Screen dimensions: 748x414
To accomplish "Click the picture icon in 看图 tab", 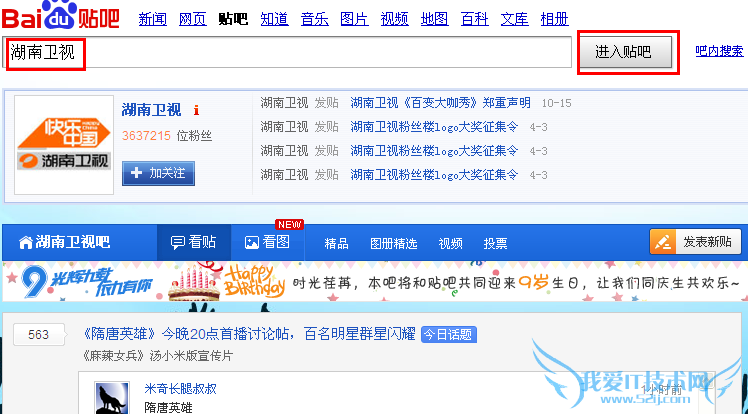I will [x=251, y=243].
